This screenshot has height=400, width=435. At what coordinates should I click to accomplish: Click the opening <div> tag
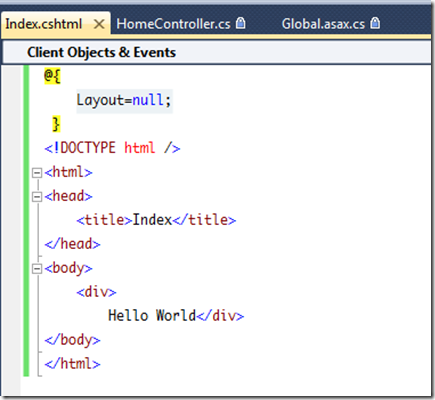point(96,292)
